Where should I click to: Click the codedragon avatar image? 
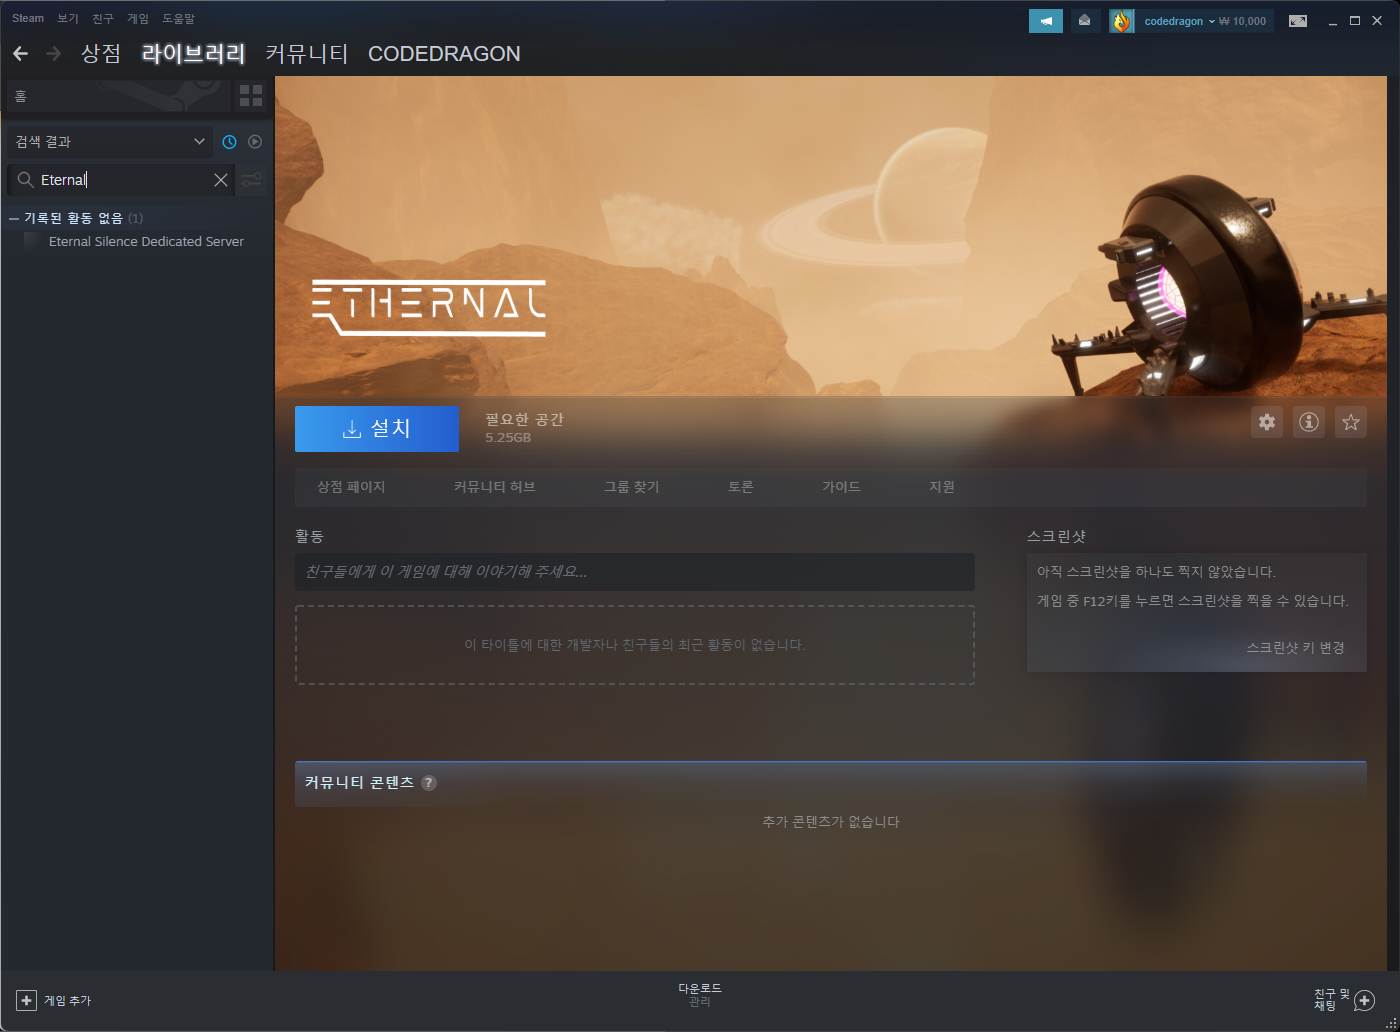(1122, 21)
